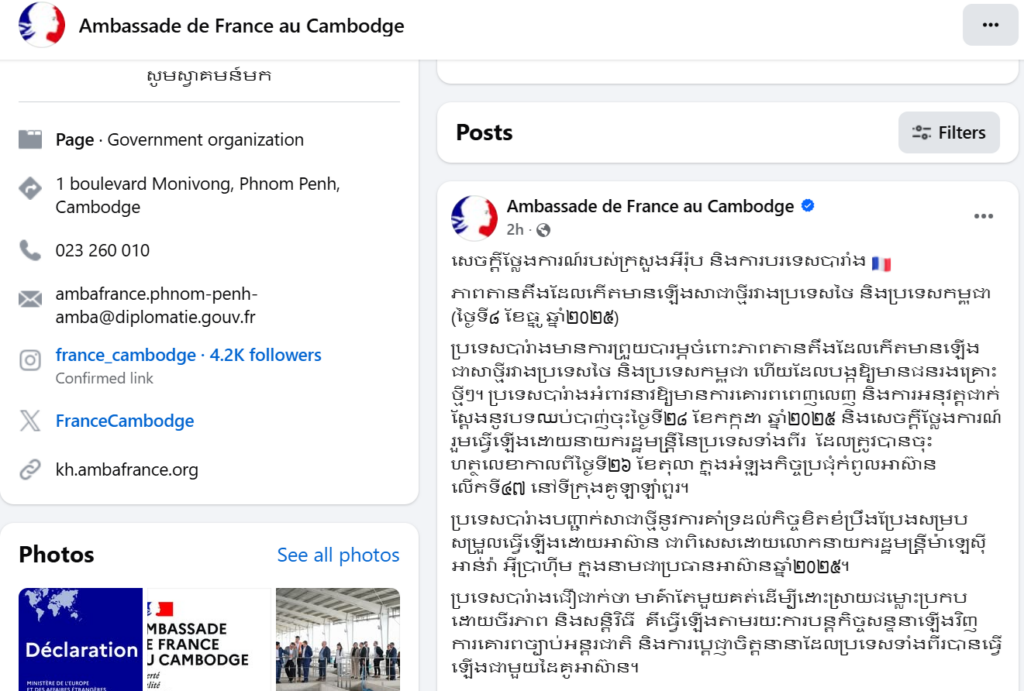Click the website link chain icon

(x=30, y=469)
